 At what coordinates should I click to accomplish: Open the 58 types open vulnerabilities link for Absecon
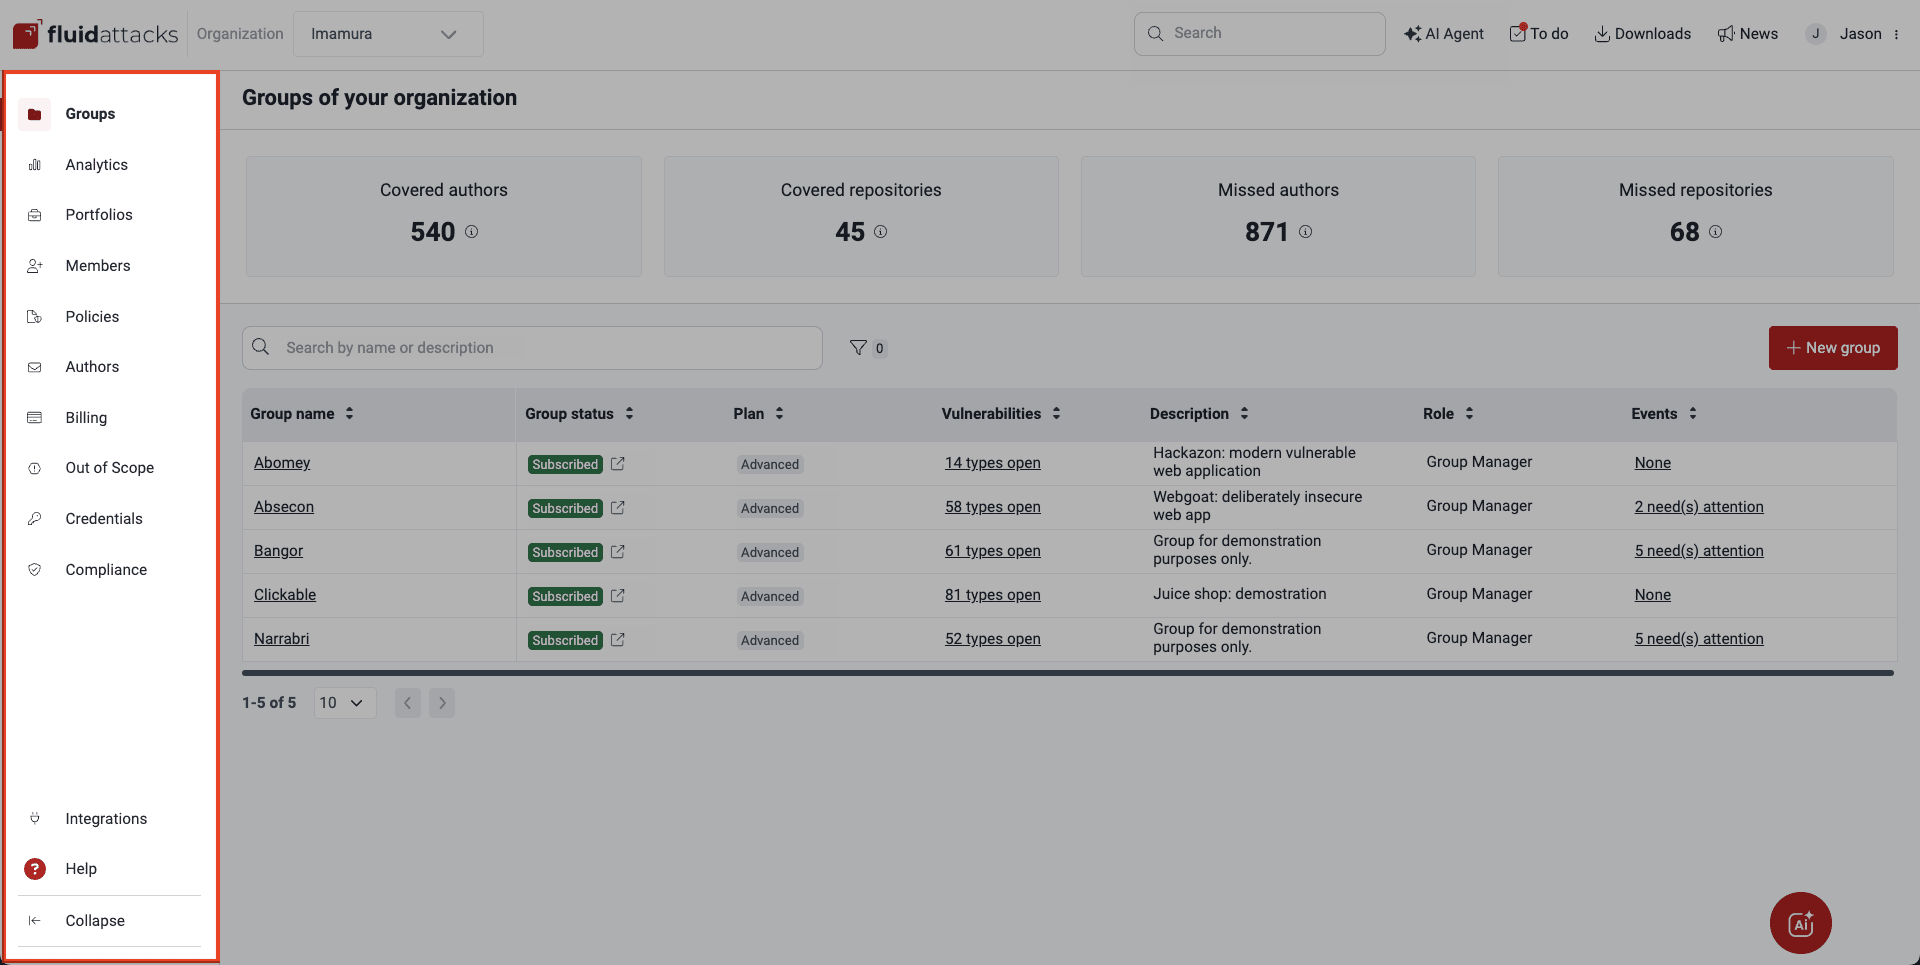(992, 507)
